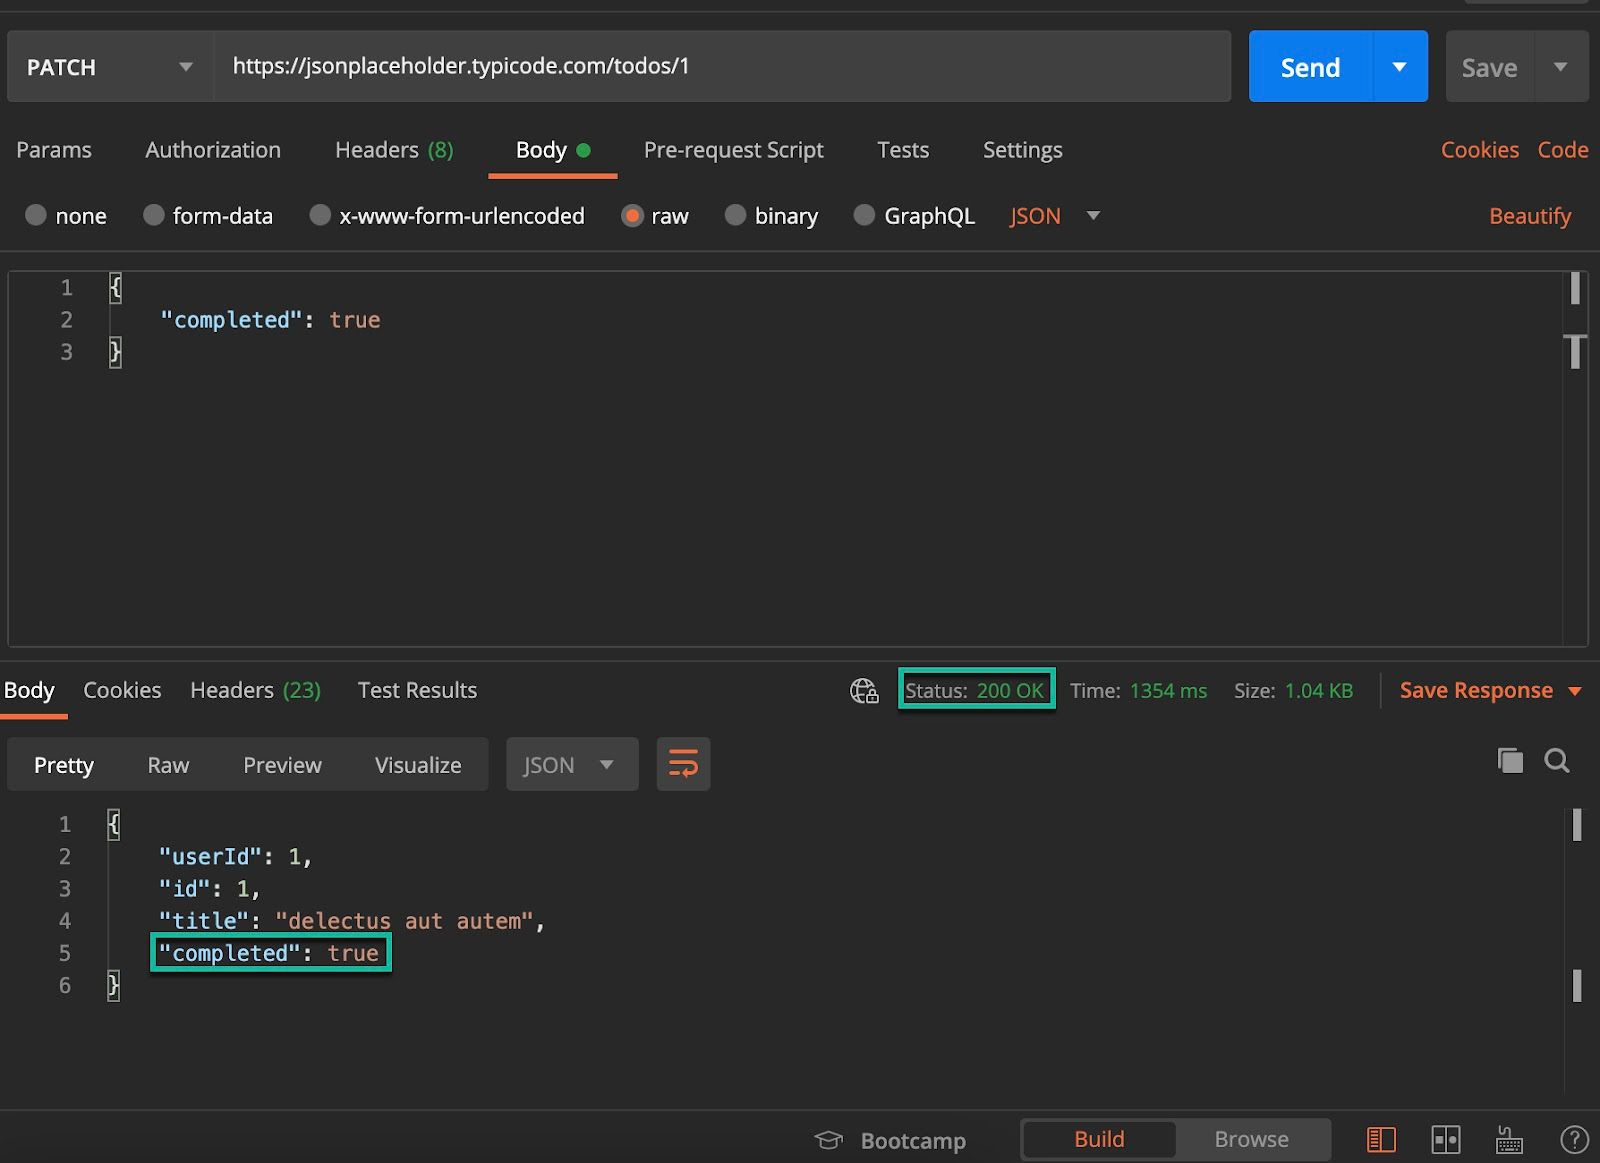Open keyboard shortcuts icon in status bar
The height and width of the screenshot is (1163, 1600).
click(x=1509, y=1139)
